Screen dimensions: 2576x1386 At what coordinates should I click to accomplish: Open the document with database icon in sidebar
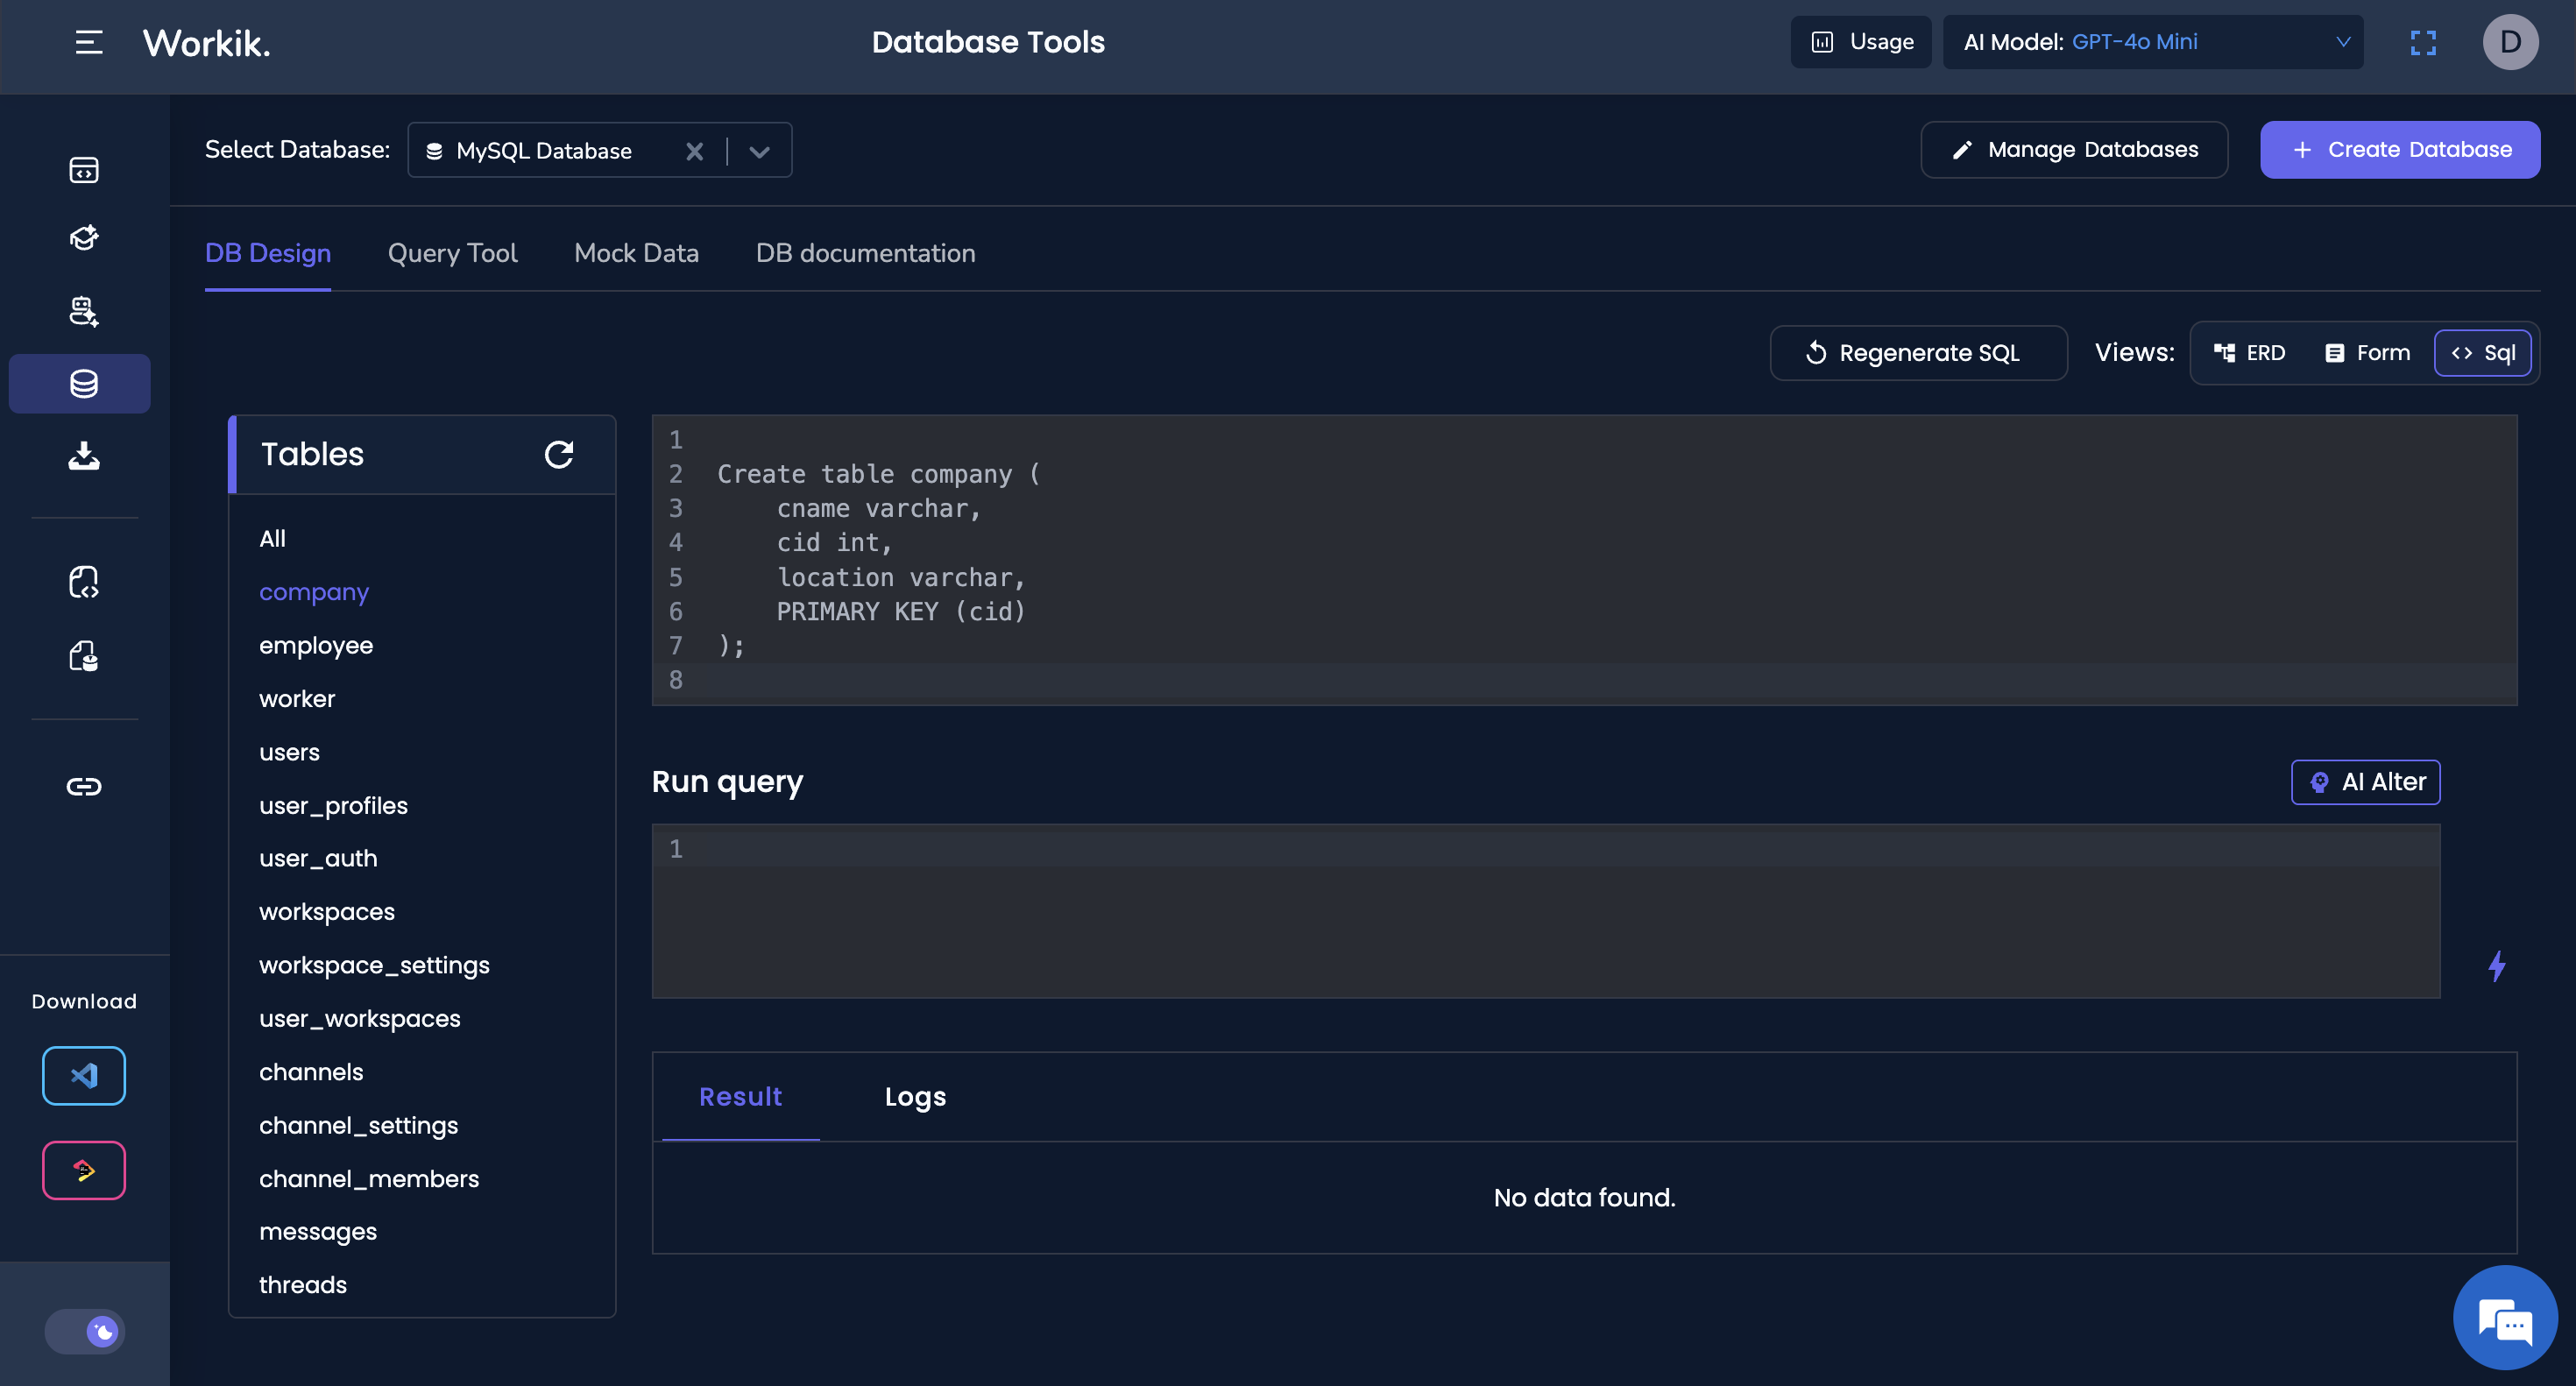(84, 656)
